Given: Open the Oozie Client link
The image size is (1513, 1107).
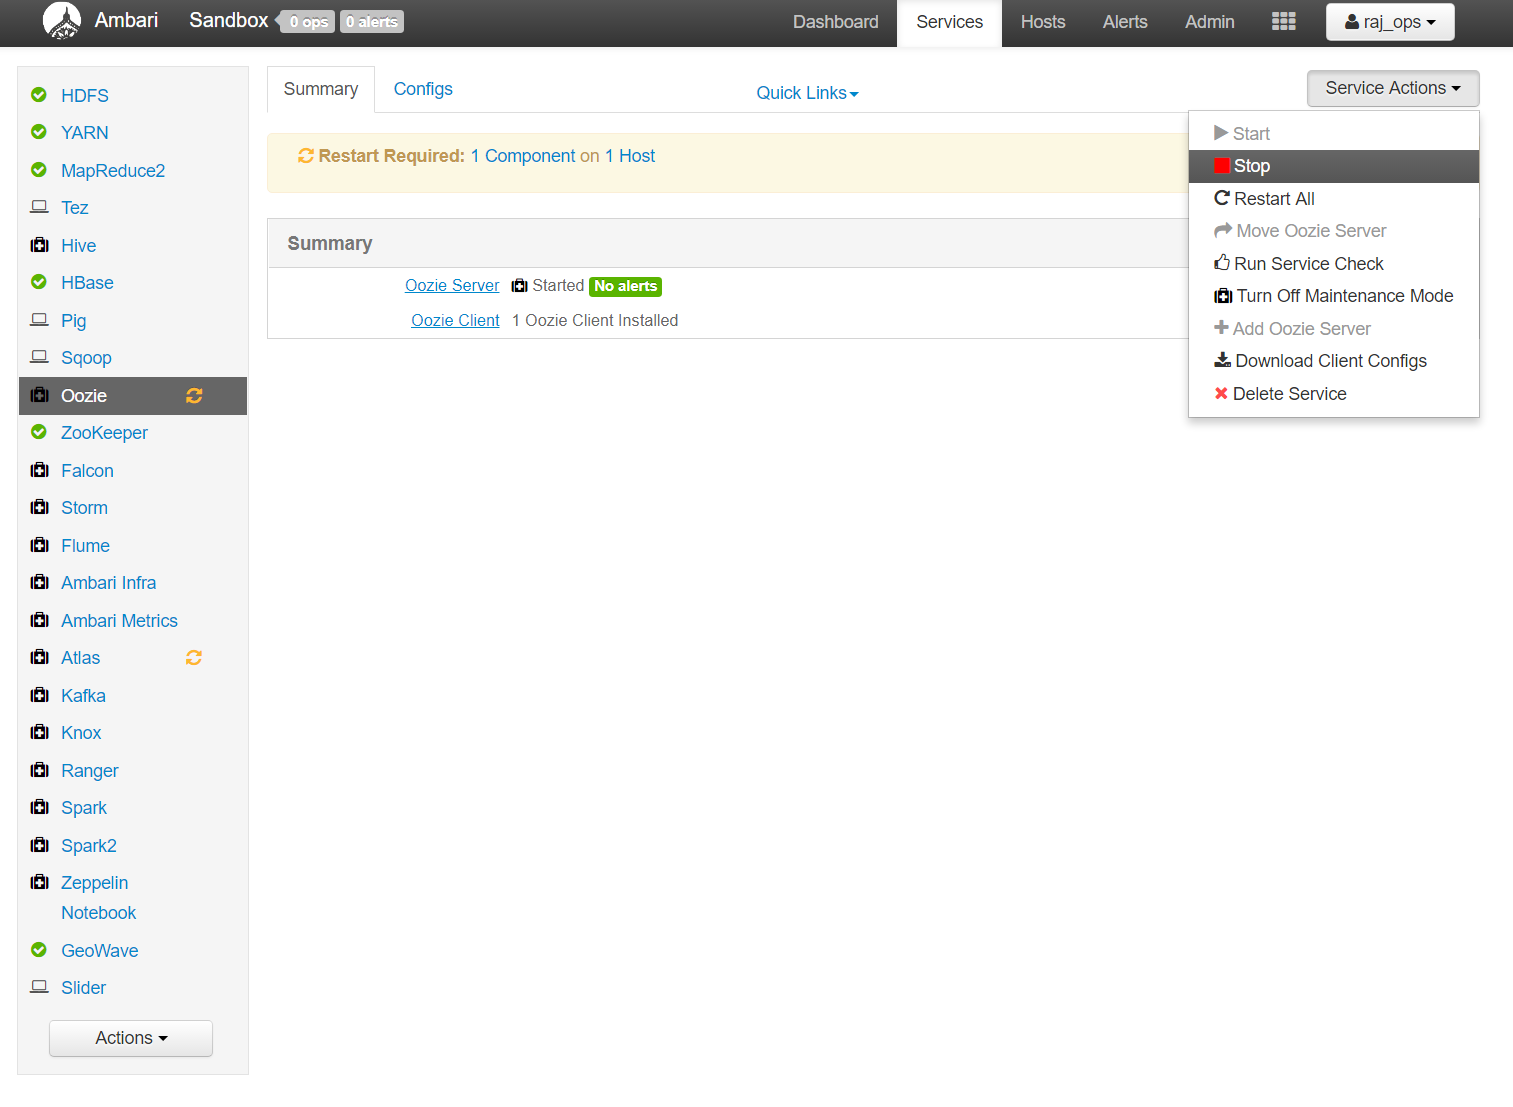Looking at the screenshot, I should click(455, 321).
